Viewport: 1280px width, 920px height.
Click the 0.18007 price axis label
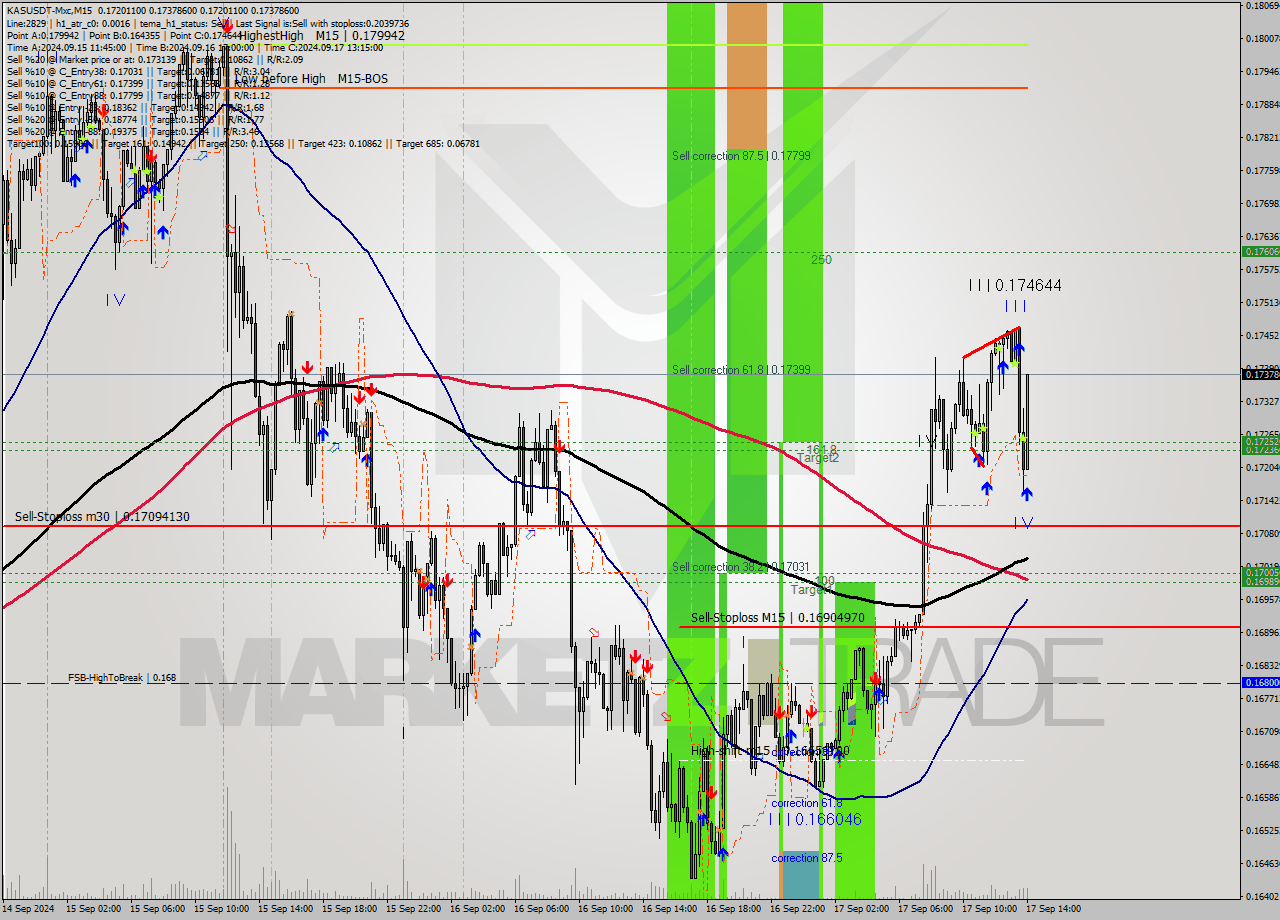tap(1261, 38)
